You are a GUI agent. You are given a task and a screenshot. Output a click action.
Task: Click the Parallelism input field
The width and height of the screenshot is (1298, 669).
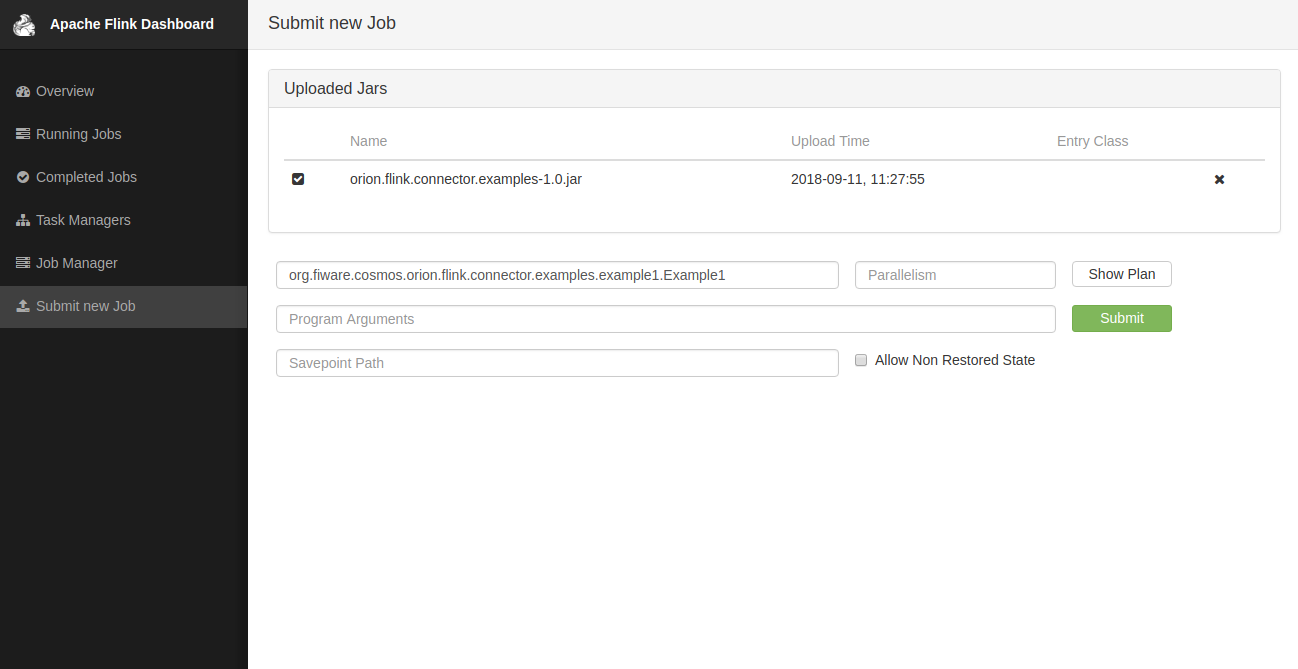[x=955, y=275]
